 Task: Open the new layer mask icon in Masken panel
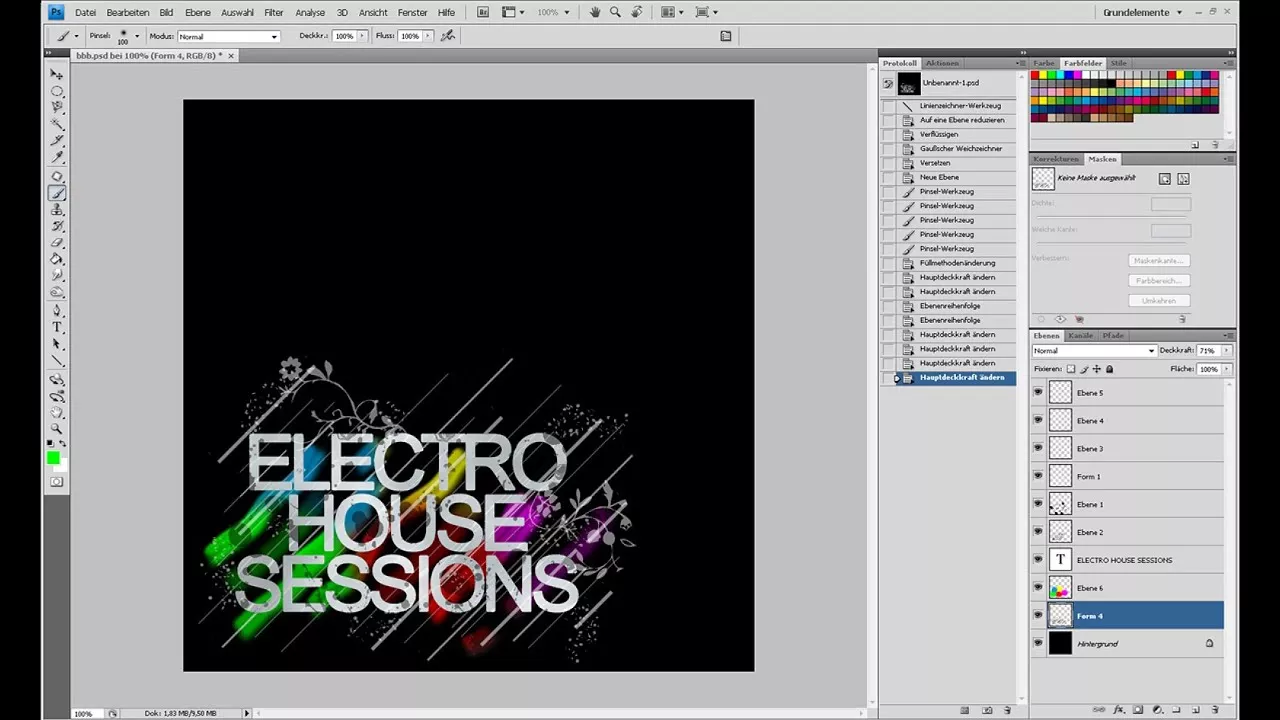coord(1165,178)
